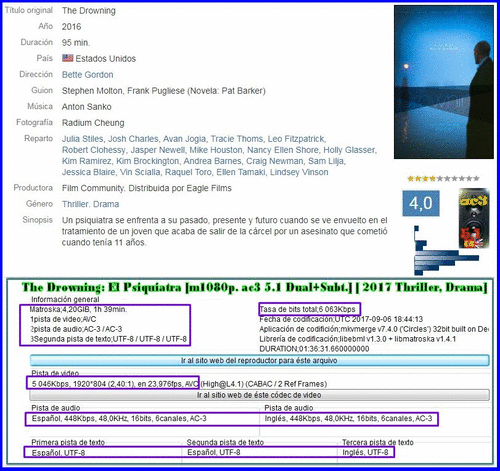The width and height of the screenshot is (500, 471).
Task: Visit Vin Scialla's cast page
Action: [140, 172]
